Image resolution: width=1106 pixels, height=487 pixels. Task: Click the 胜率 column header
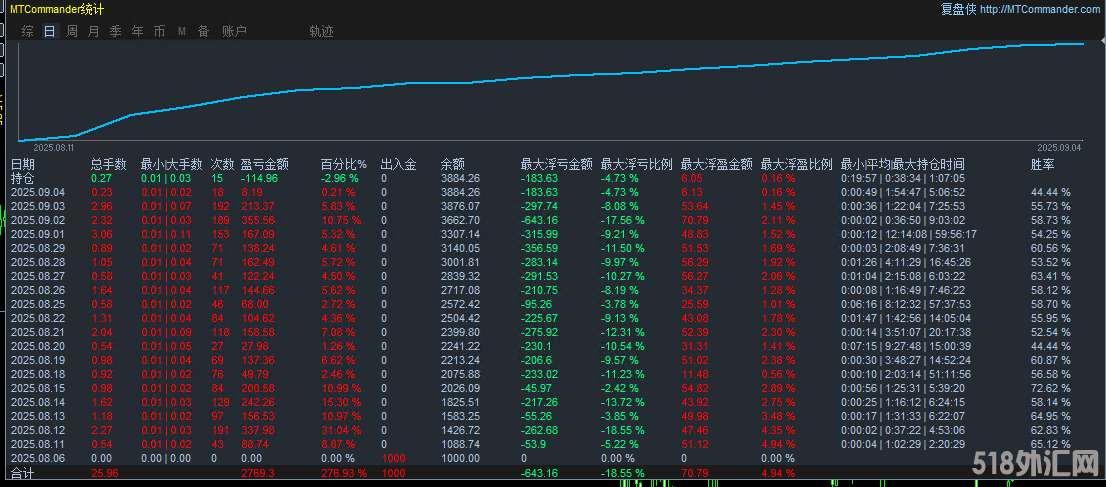(1043, 164)
